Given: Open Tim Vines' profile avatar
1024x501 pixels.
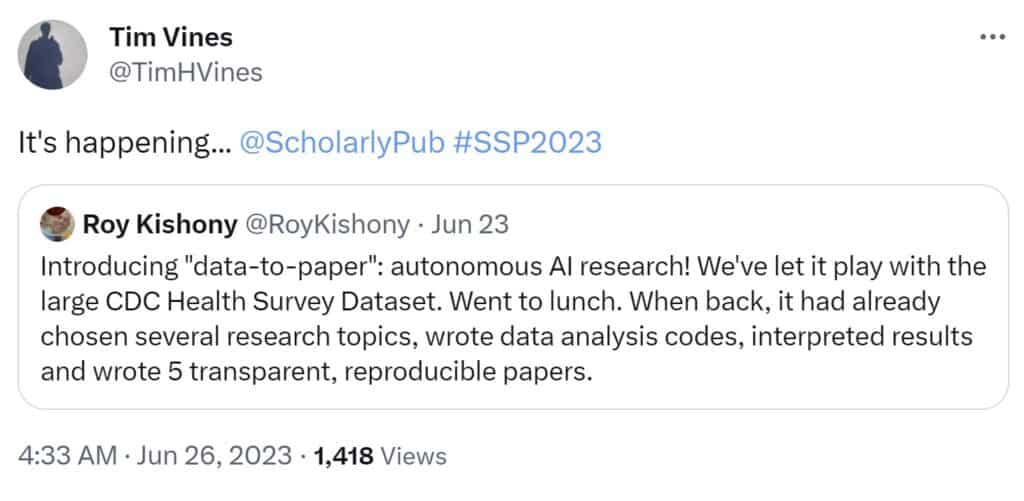Looking at the screenshot, I should click(x=54, y=55).
